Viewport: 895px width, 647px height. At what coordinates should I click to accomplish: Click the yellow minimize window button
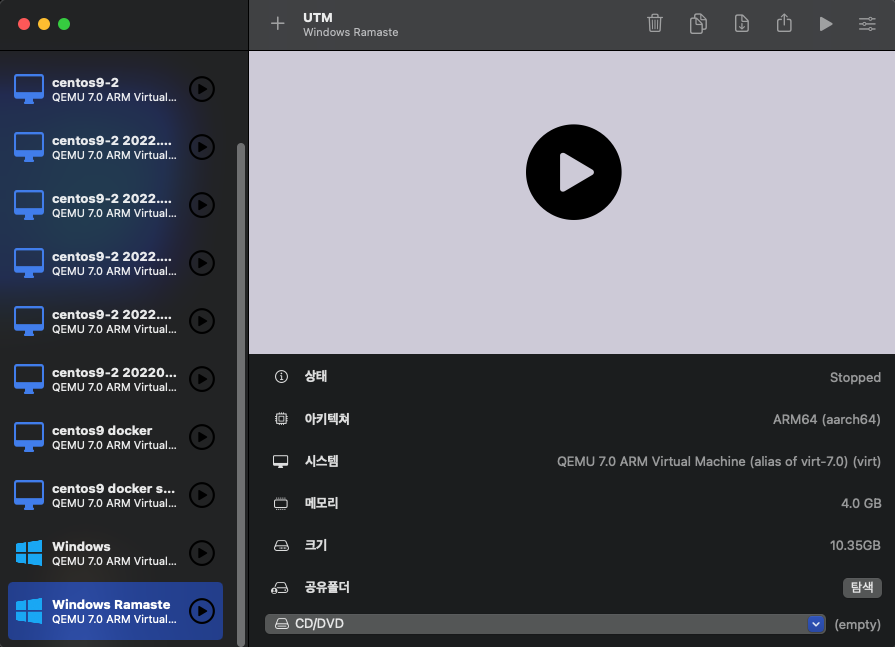tap(44, 24)
